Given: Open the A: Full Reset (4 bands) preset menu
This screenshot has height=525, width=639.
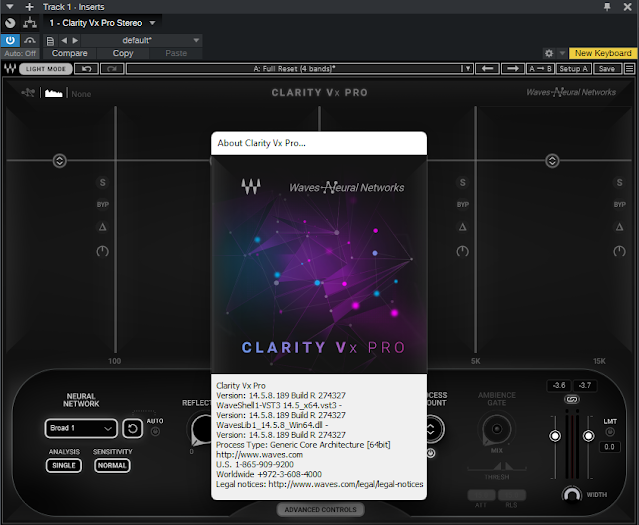Looking at the screenshot, I should tap(300, 69).
